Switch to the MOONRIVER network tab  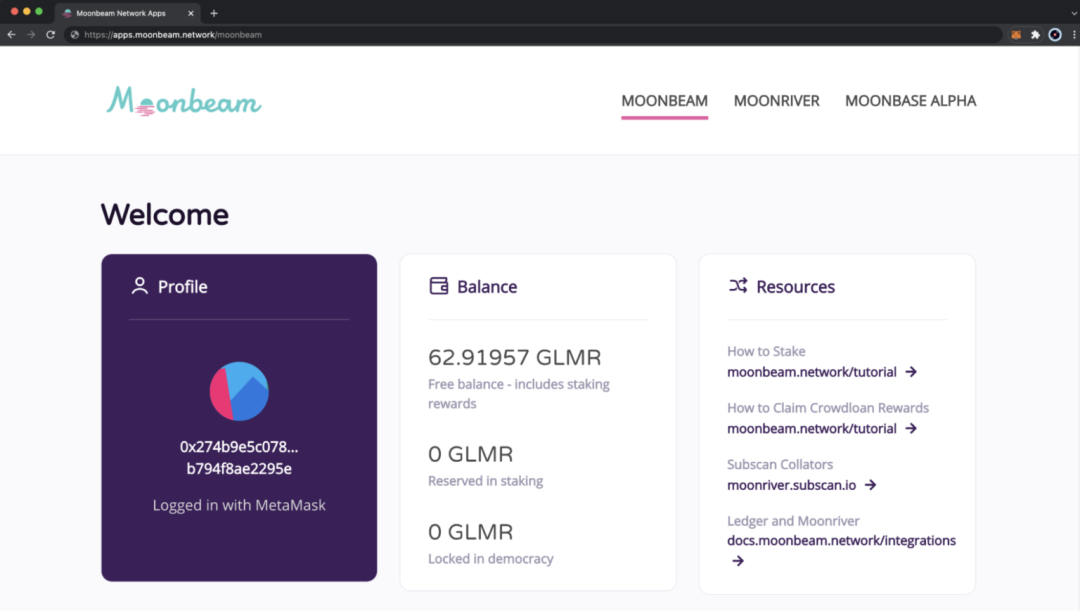coord(776,101)
